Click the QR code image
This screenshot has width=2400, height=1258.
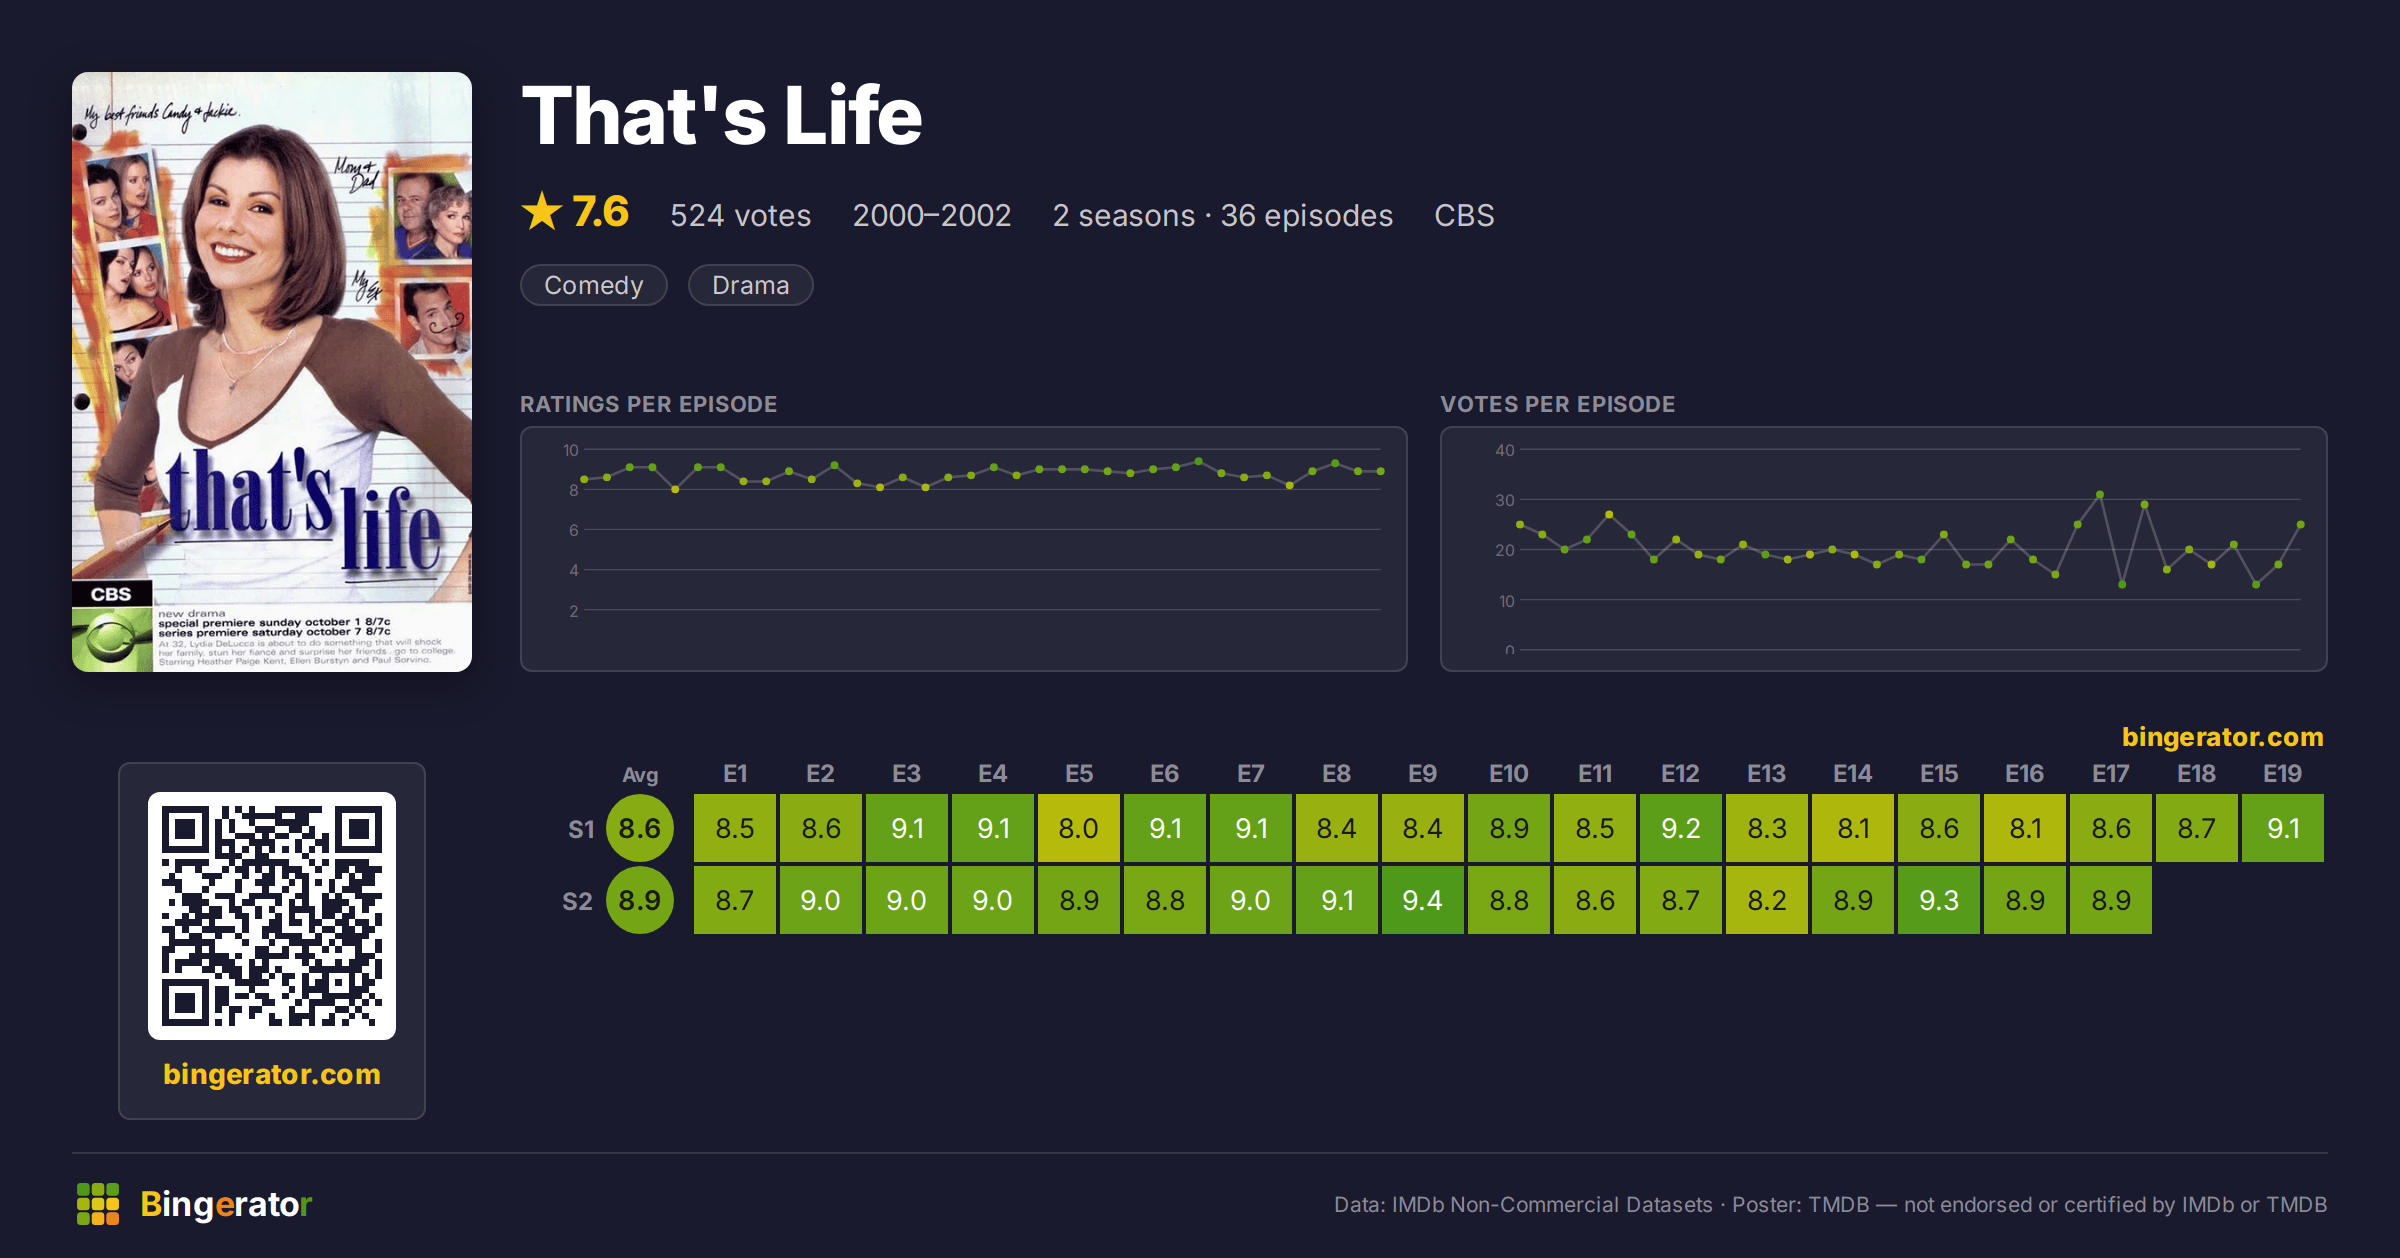tap(272, 916)
